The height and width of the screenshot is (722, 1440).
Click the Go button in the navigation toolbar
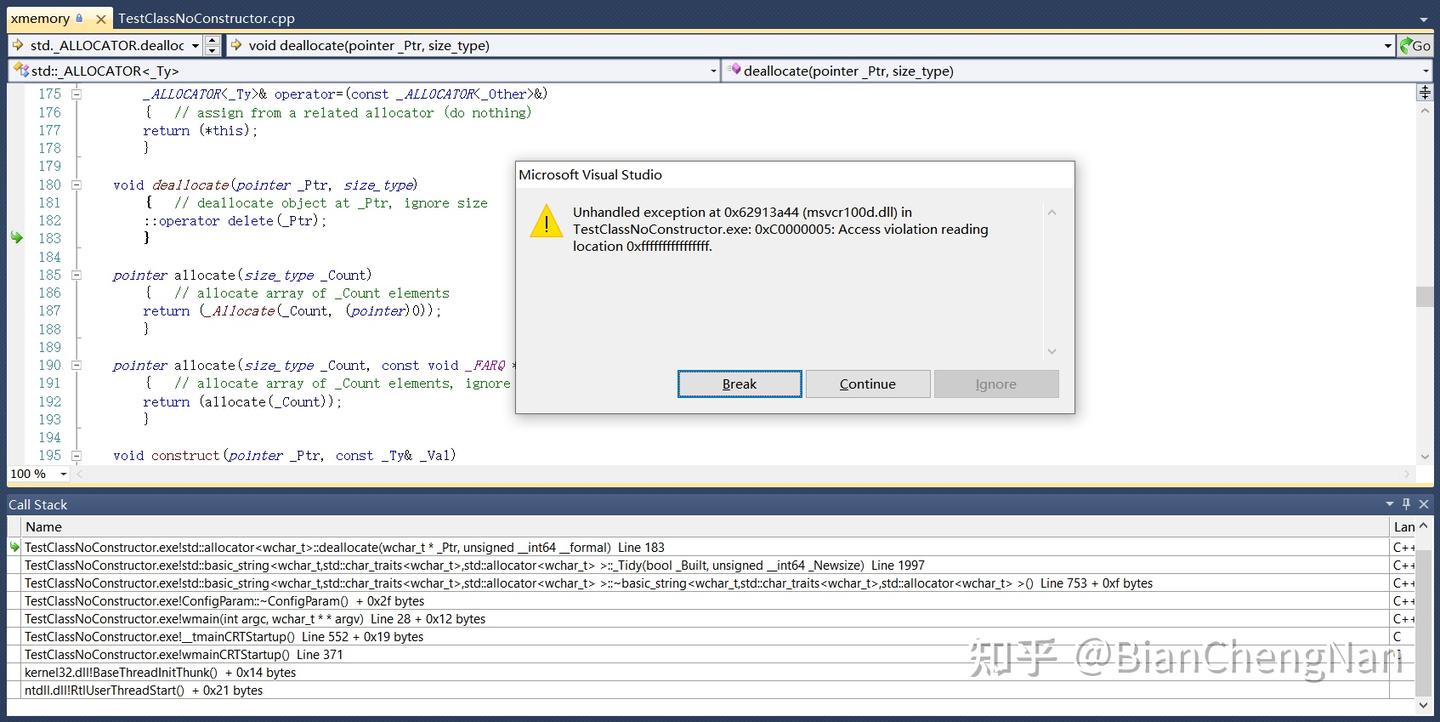[x=1415, y=45]
